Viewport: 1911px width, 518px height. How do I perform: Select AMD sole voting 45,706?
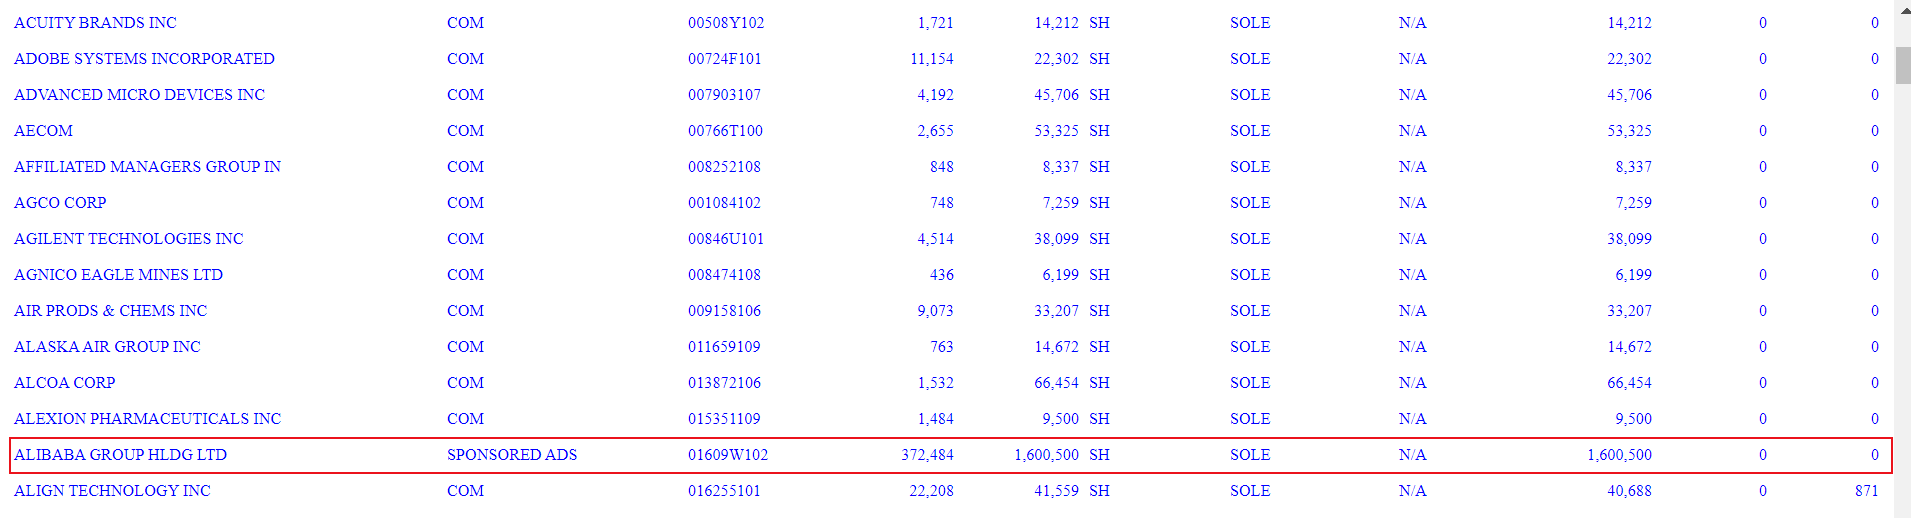tap(1629, 95)
